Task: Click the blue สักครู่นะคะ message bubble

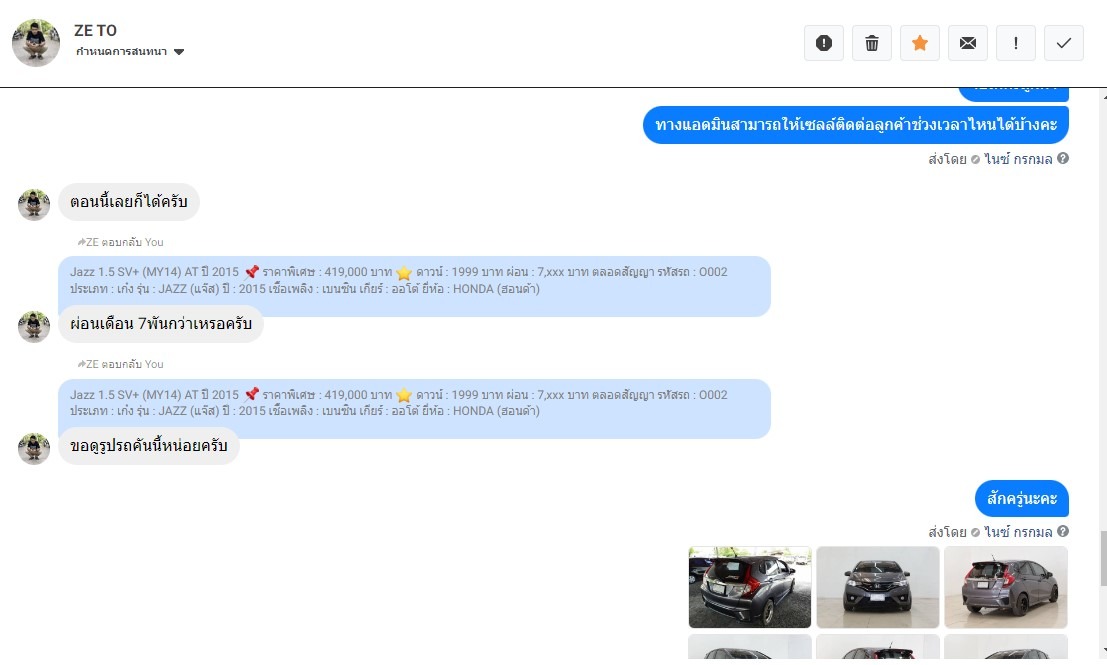Action: pos(1022,498)
